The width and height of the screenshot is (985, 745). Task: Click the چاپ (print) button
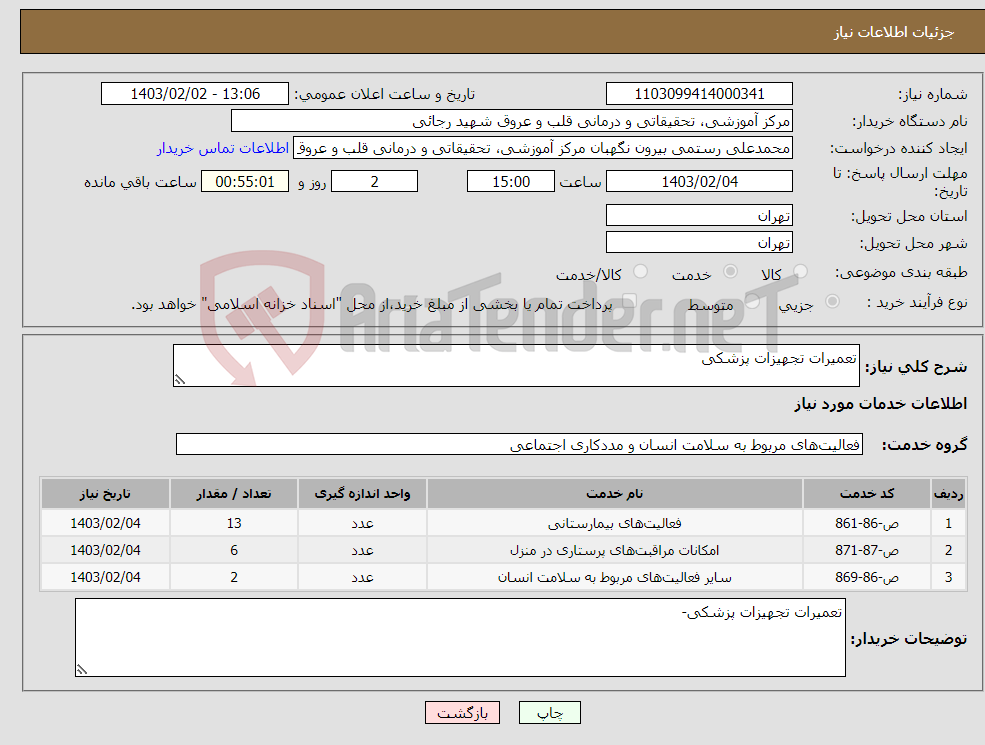pos(550,713)
